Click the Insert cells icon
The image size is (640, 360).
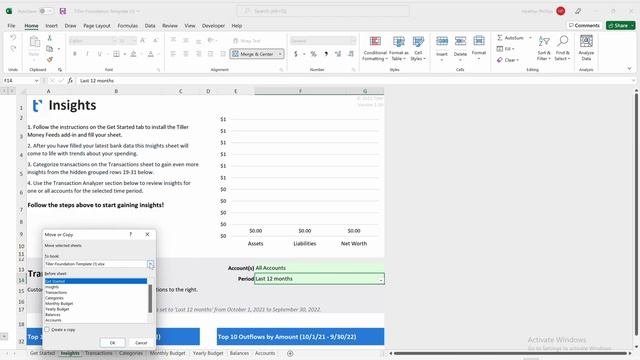442,41
